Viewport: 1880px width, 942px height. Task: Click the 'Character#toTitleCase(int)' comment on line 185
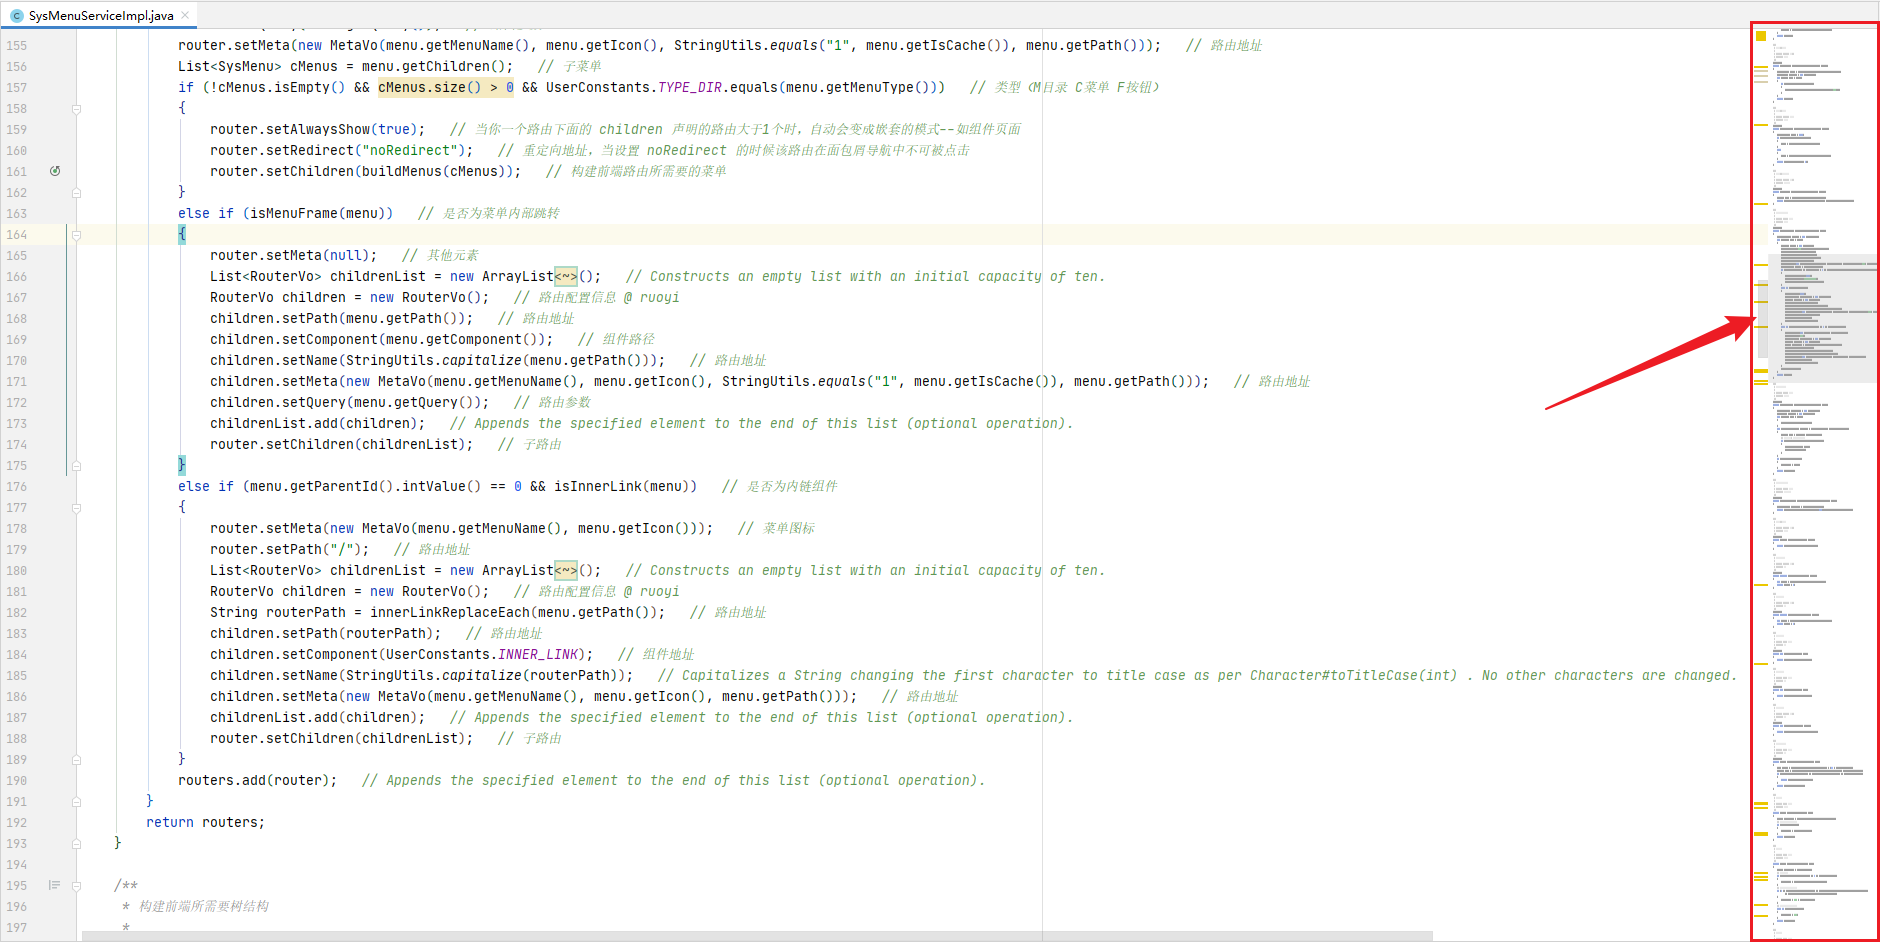tap(1354, 675)
